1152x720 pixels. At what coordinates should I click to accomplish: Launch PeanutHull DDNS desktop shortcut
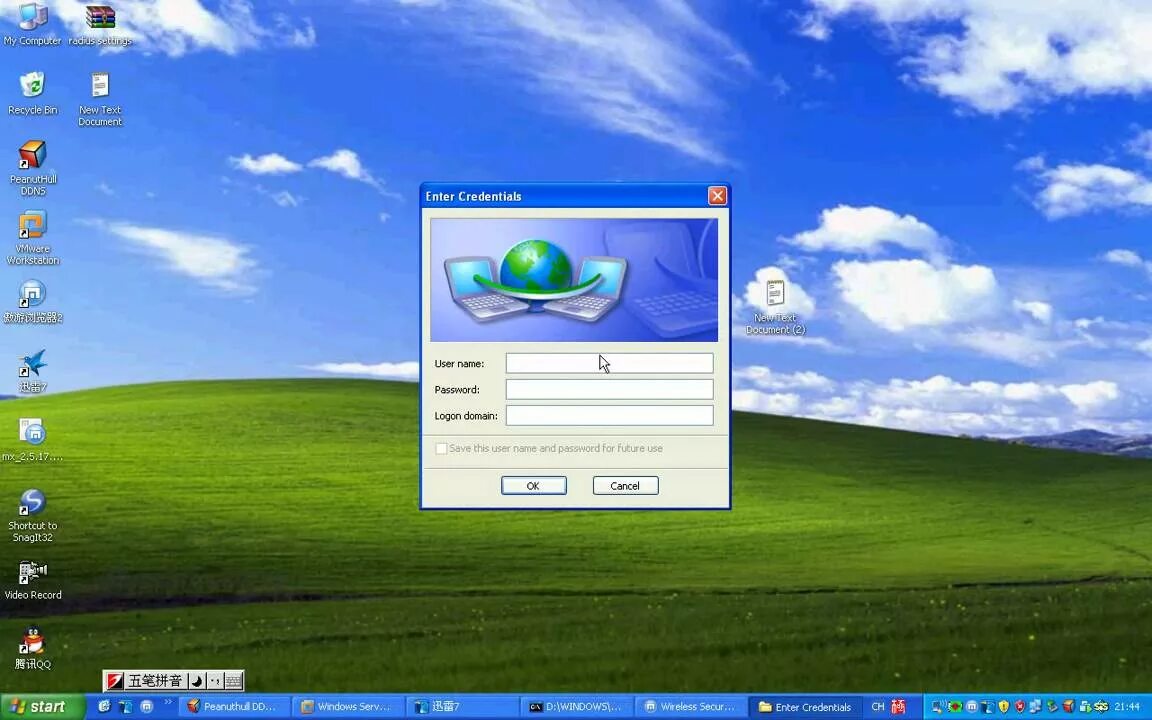tap(32, 168)
